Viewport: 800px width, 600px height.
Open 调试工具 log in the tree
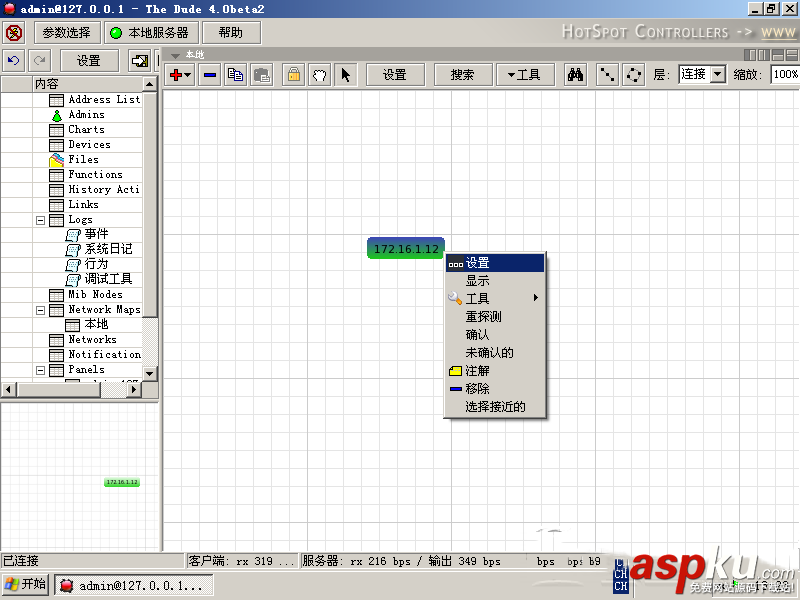[108, 279]
